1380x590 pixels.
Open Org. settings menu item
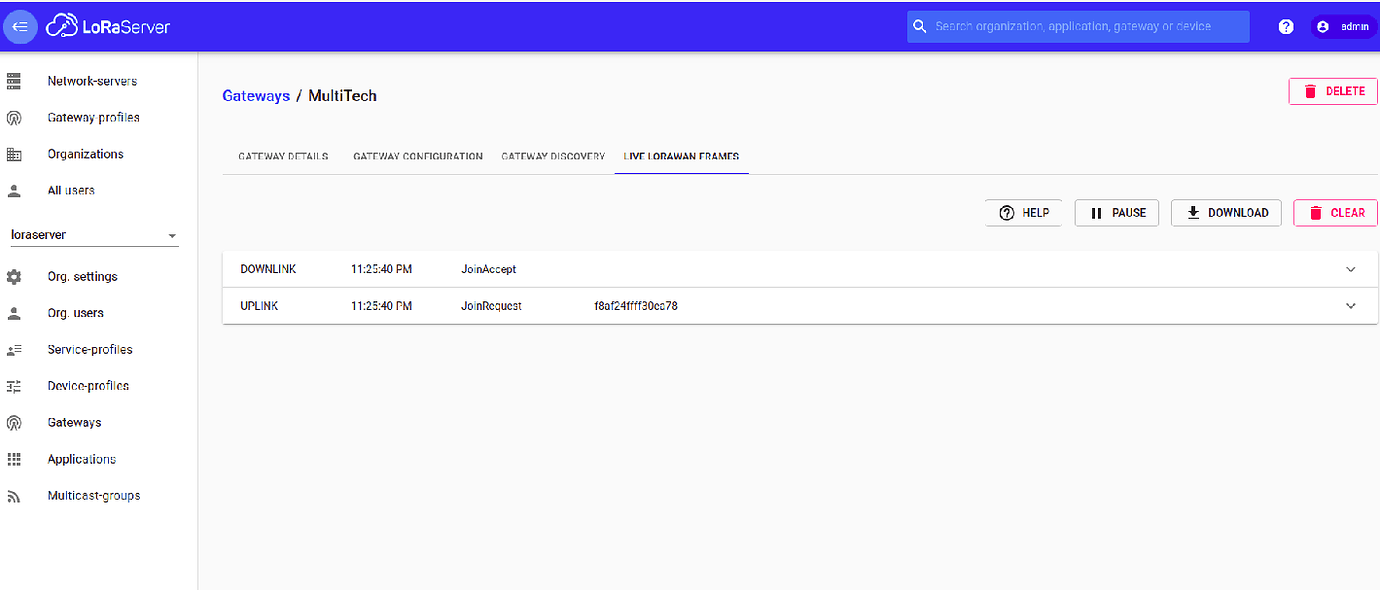(82, 277)
